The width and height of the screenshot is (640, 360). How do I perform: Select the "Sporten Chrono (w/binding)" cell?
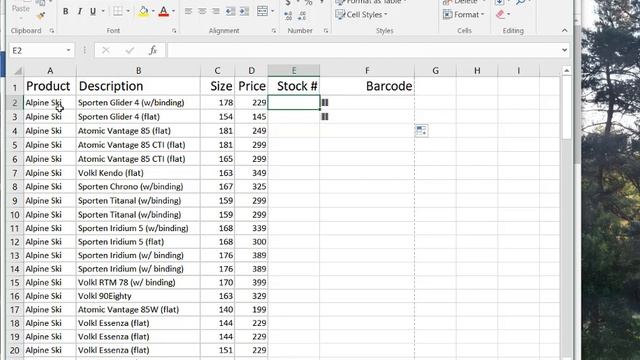point(138,187)
